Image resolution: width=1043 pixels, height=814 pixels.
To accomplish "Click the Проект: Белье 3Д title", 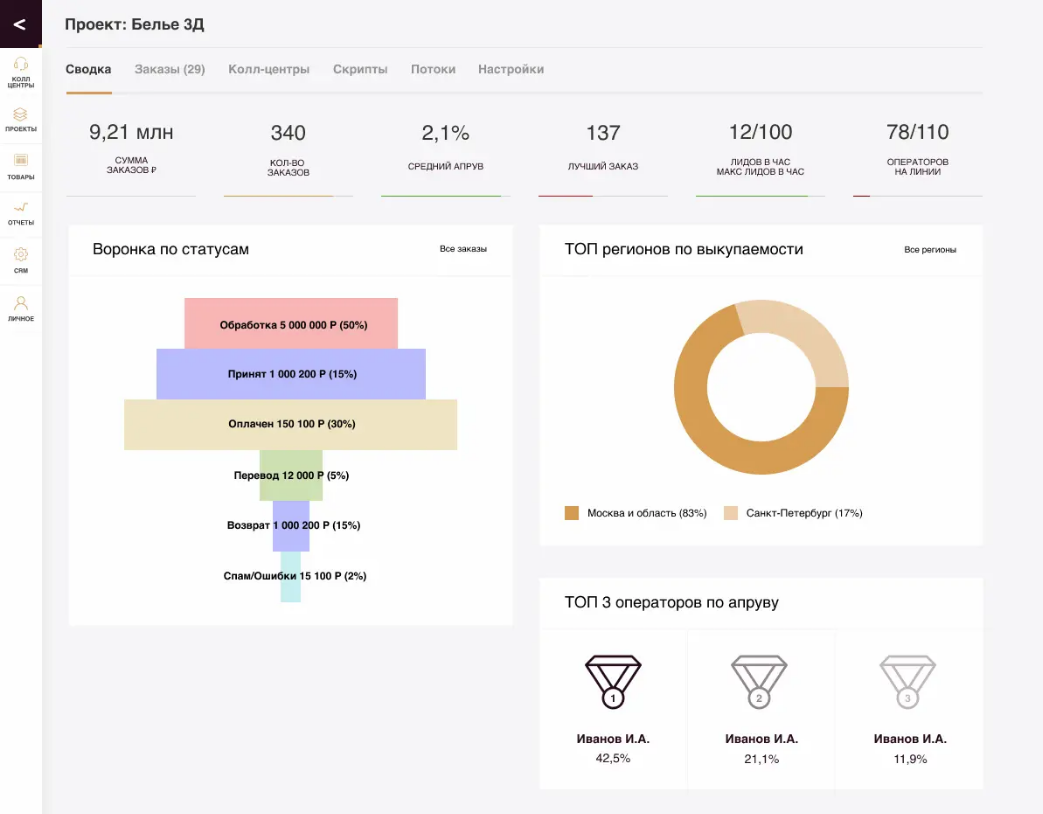I will (134, 25).
